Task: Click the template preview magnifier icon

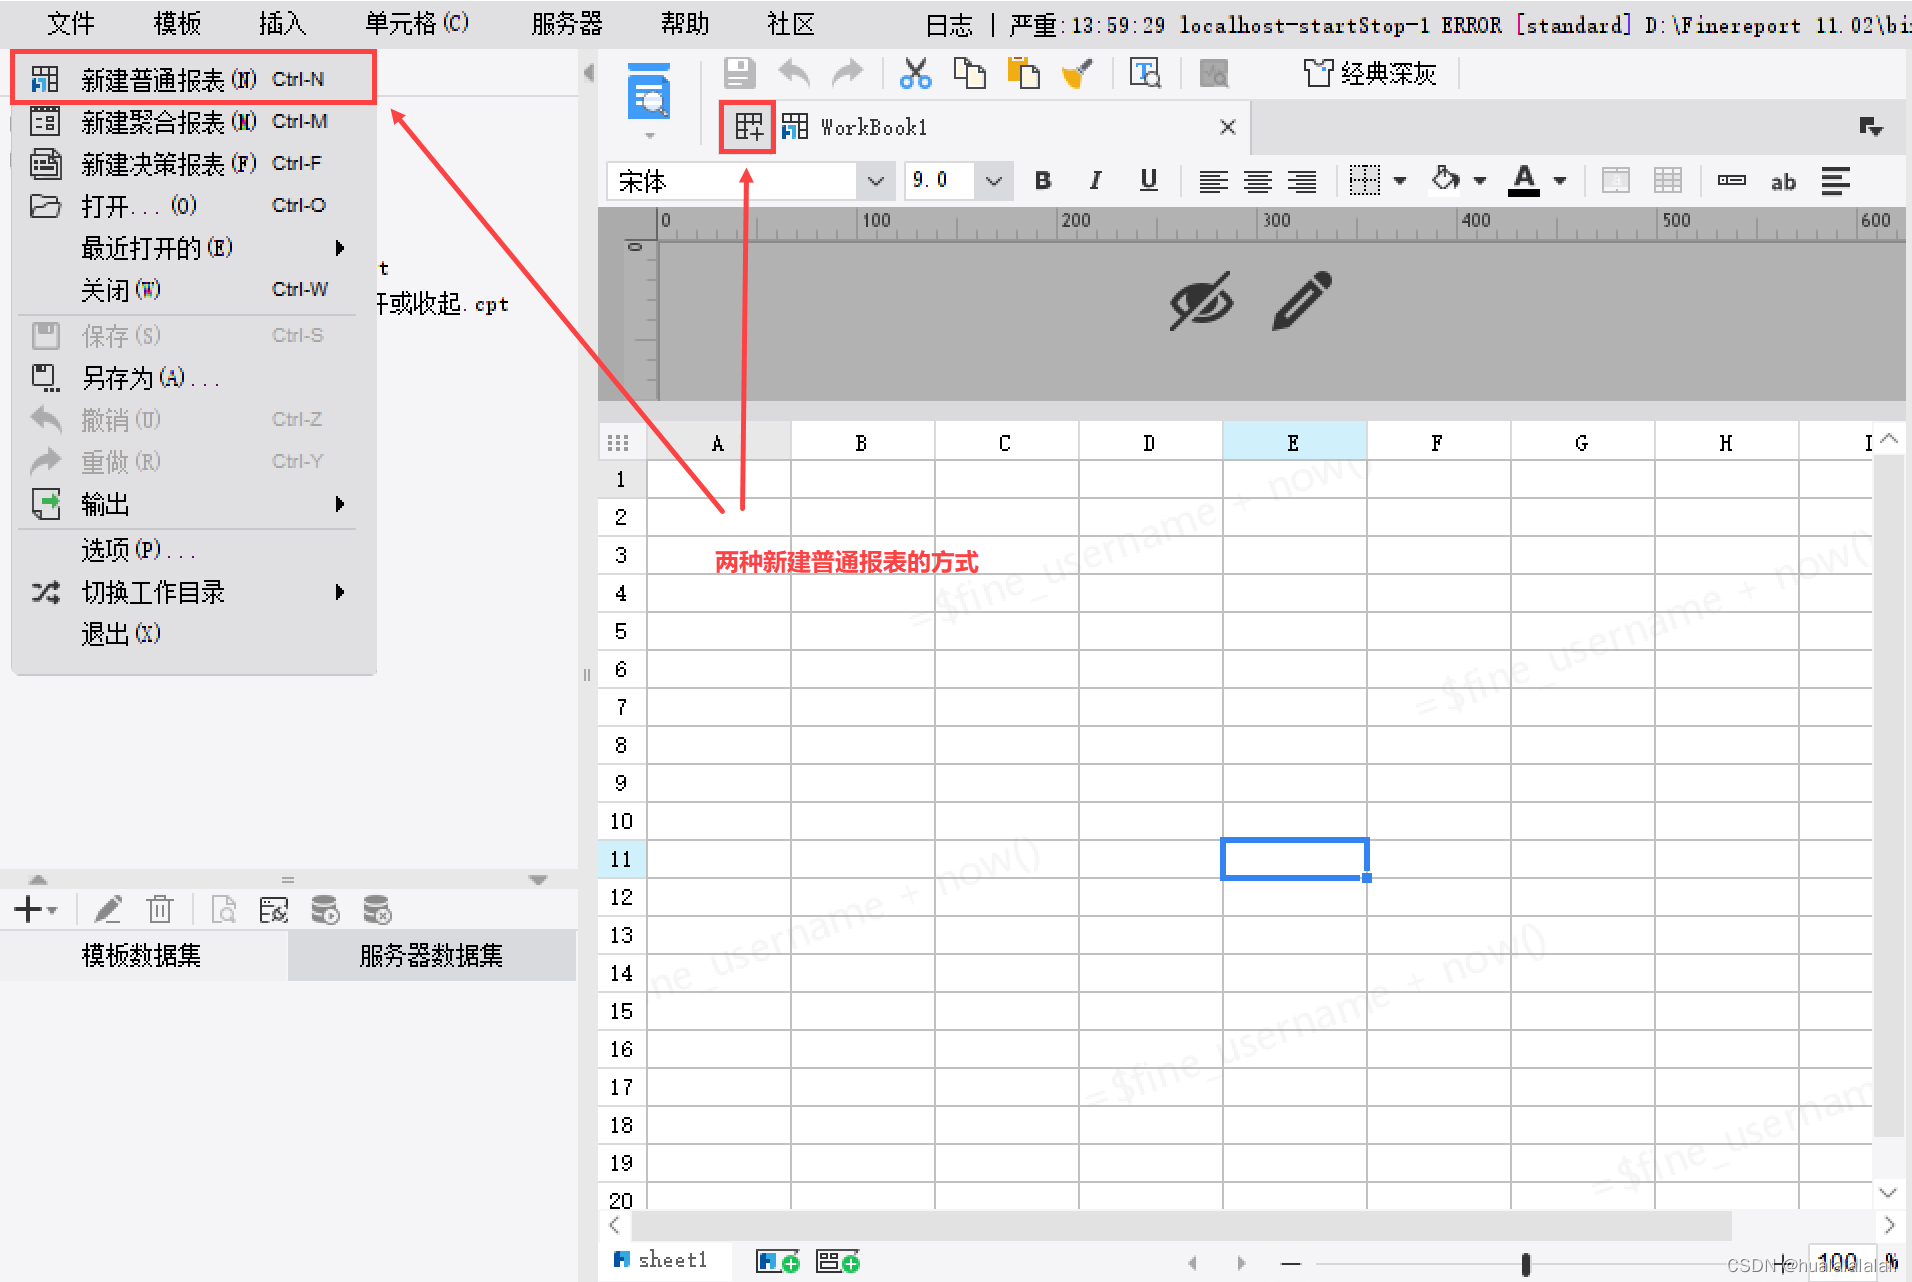Action: click(1145, 74)
